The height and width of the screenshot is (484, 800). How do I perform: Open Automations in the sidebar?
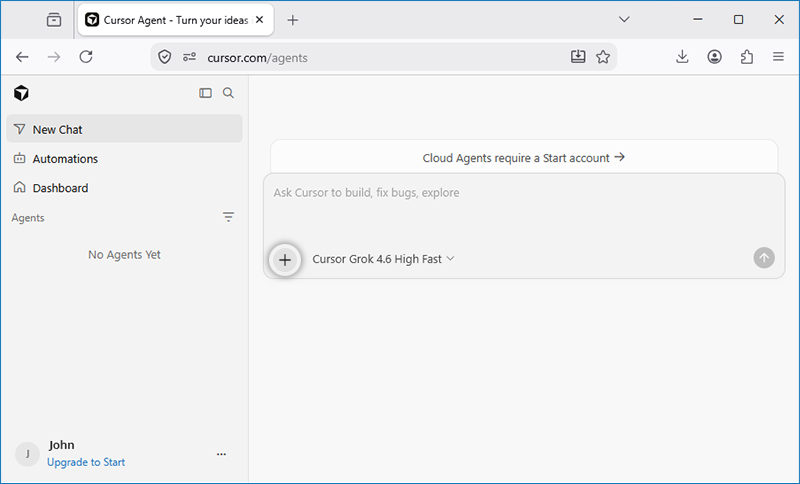tap(124, 159)
